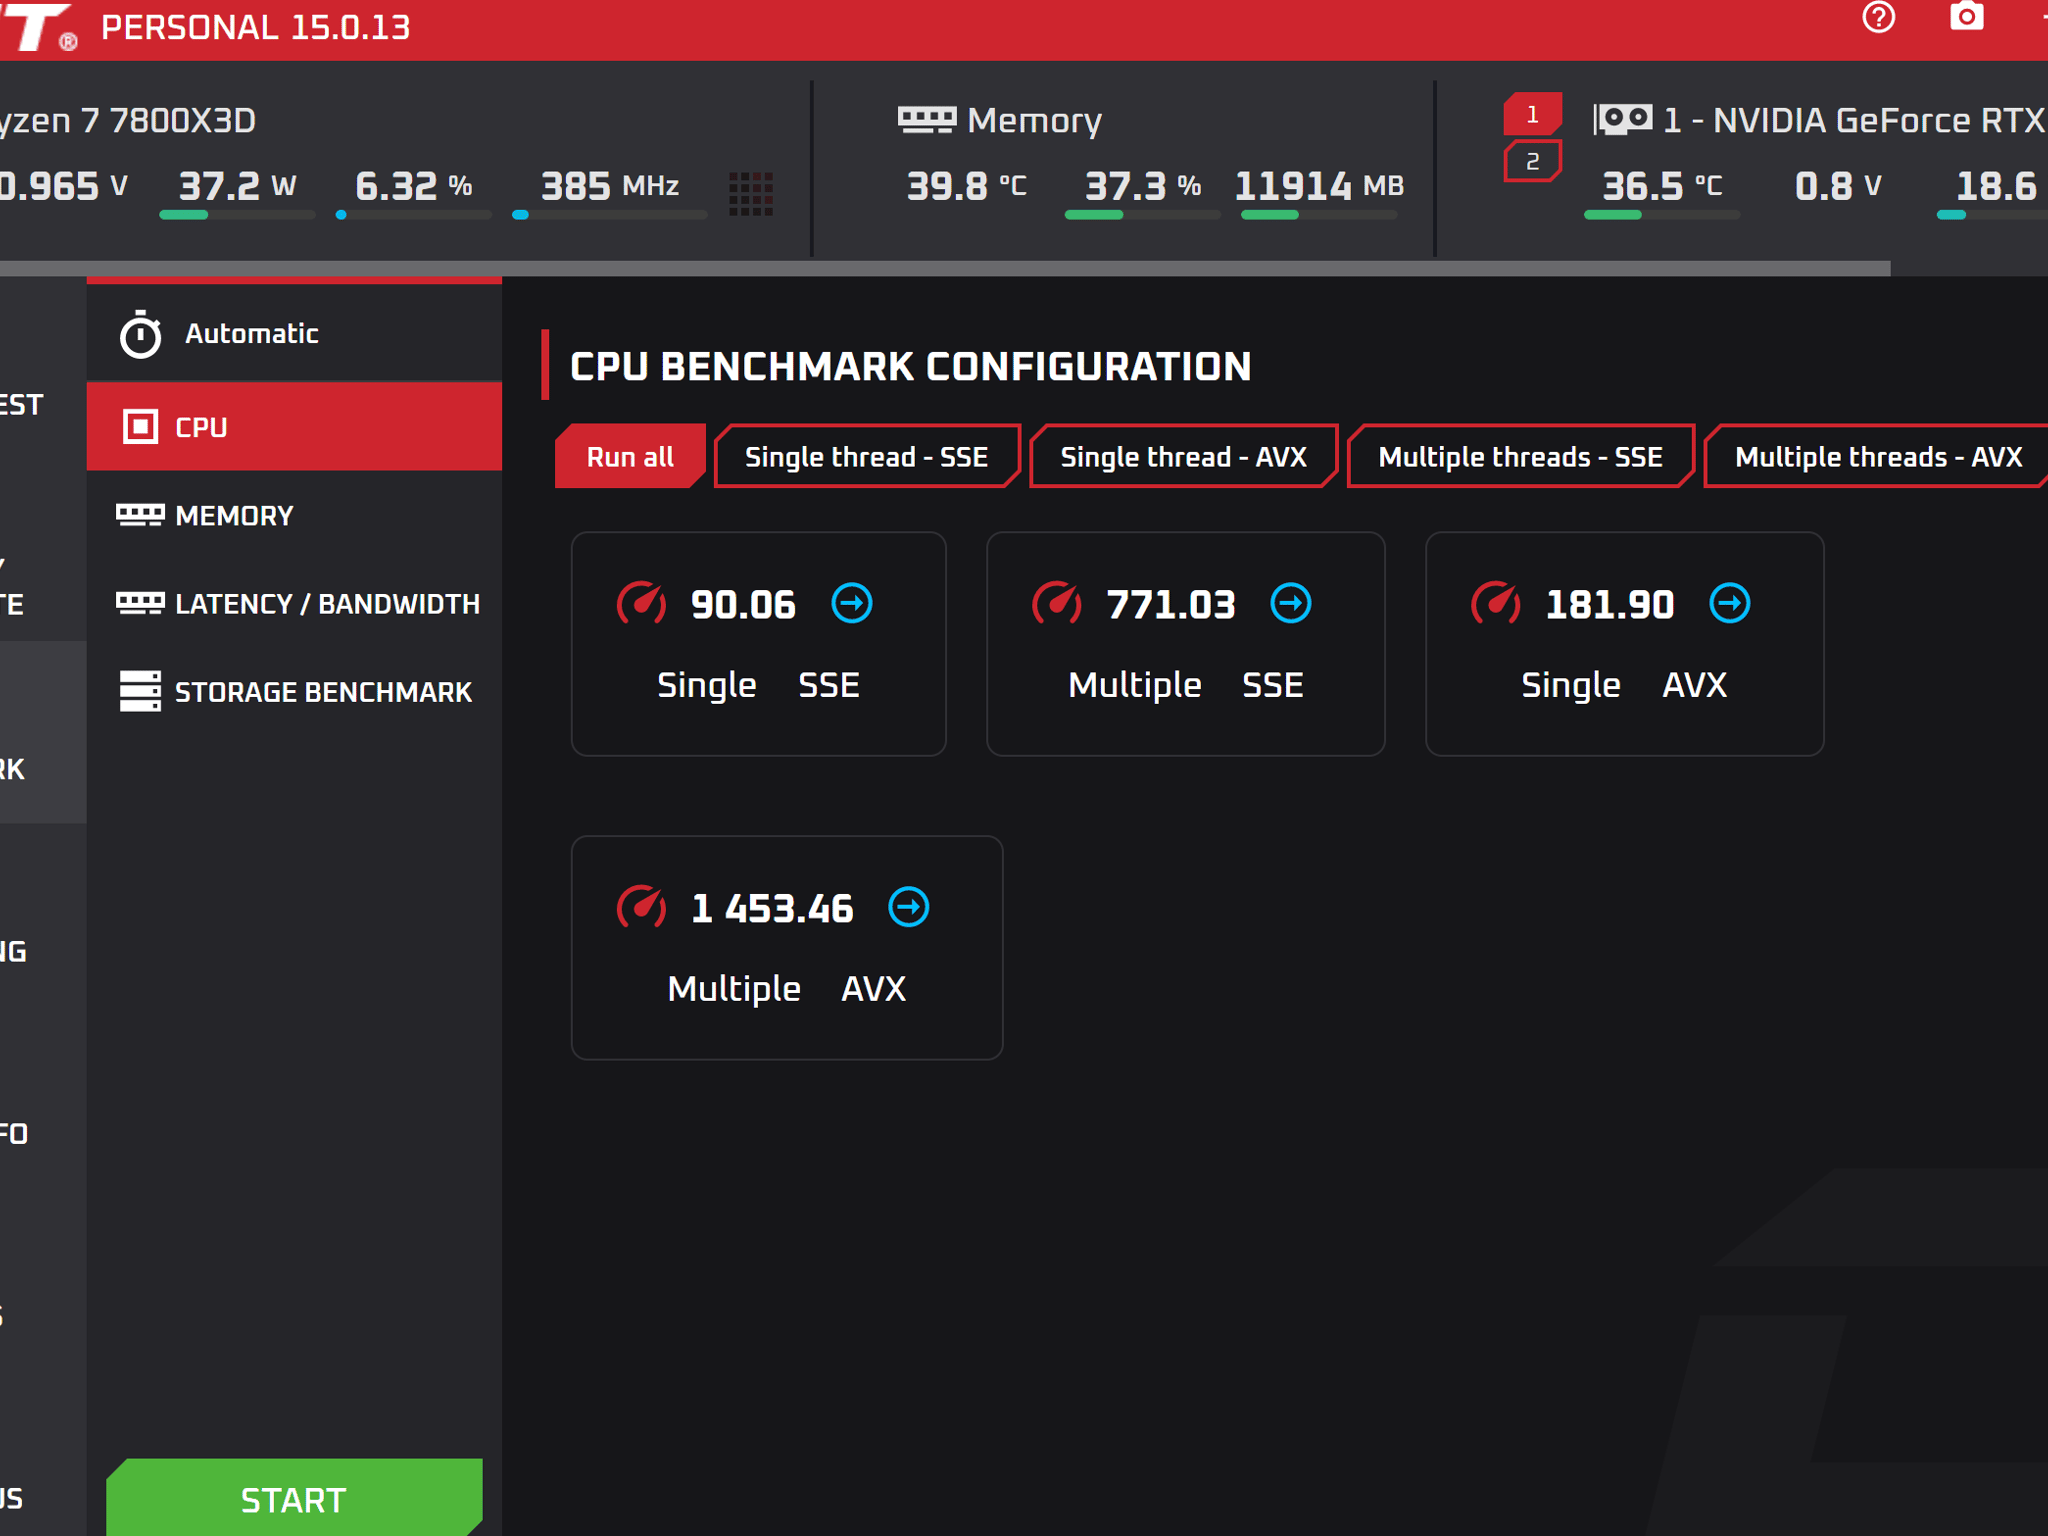Click the GPU temperature 36.5 °C bar
This screenshot has width=2048, height=1536.
click(1662, 215)
